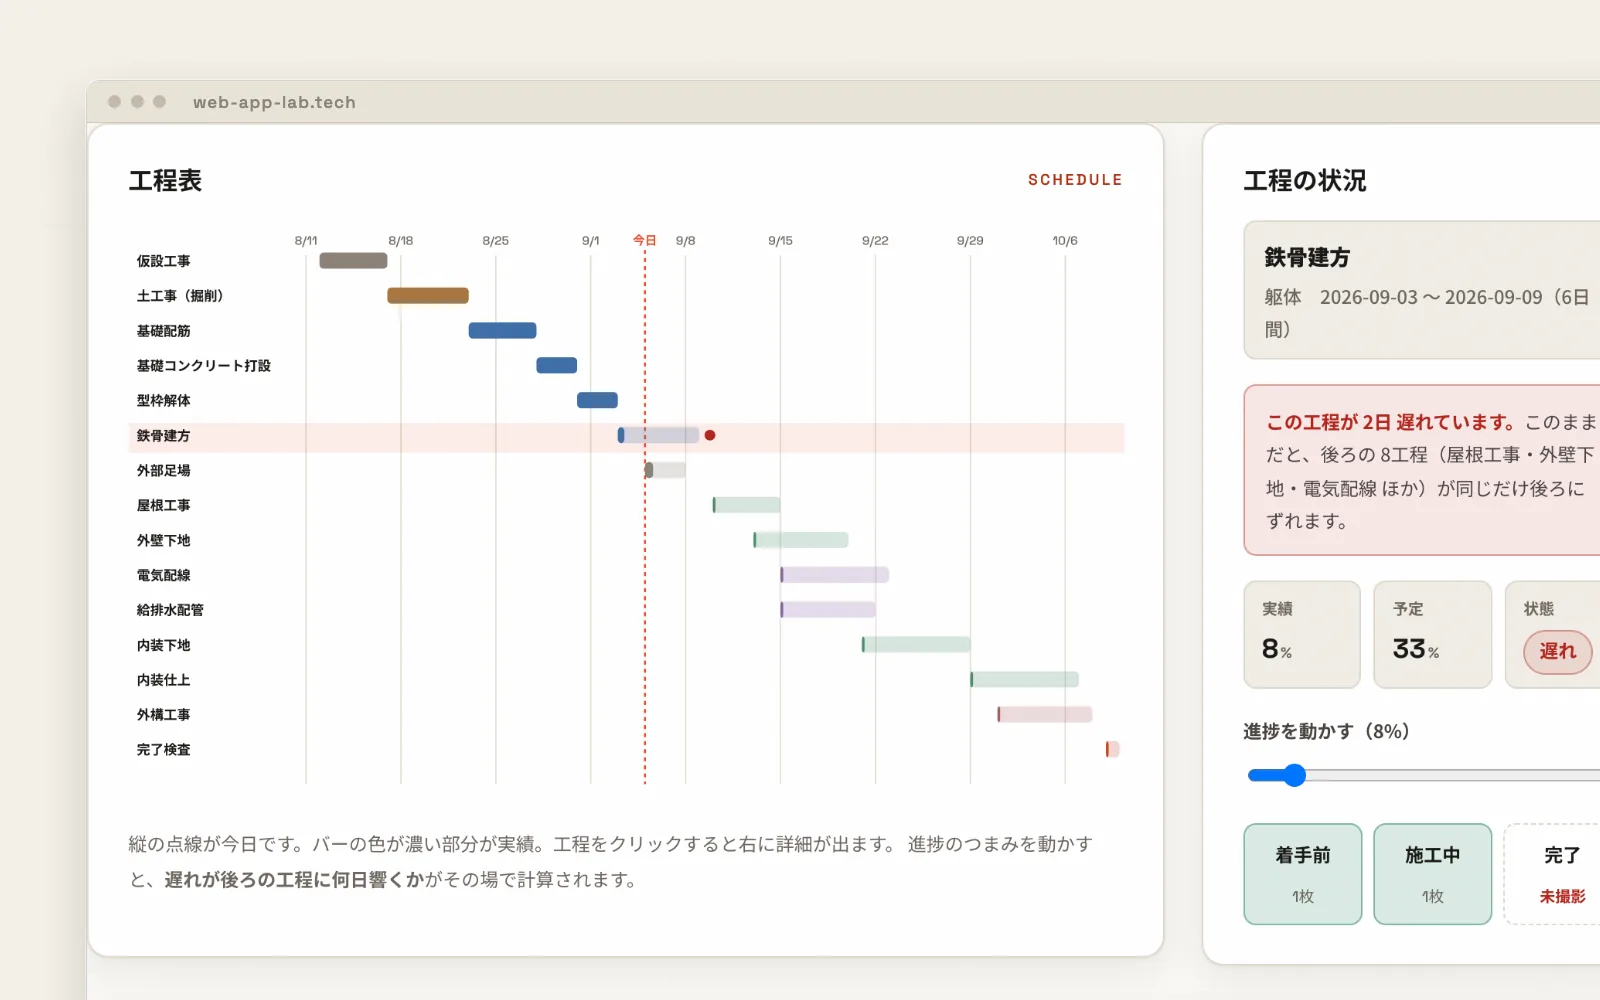Click the 外部足場 label
This screenshot has width=1600, height=1000.
click(163, 470)
